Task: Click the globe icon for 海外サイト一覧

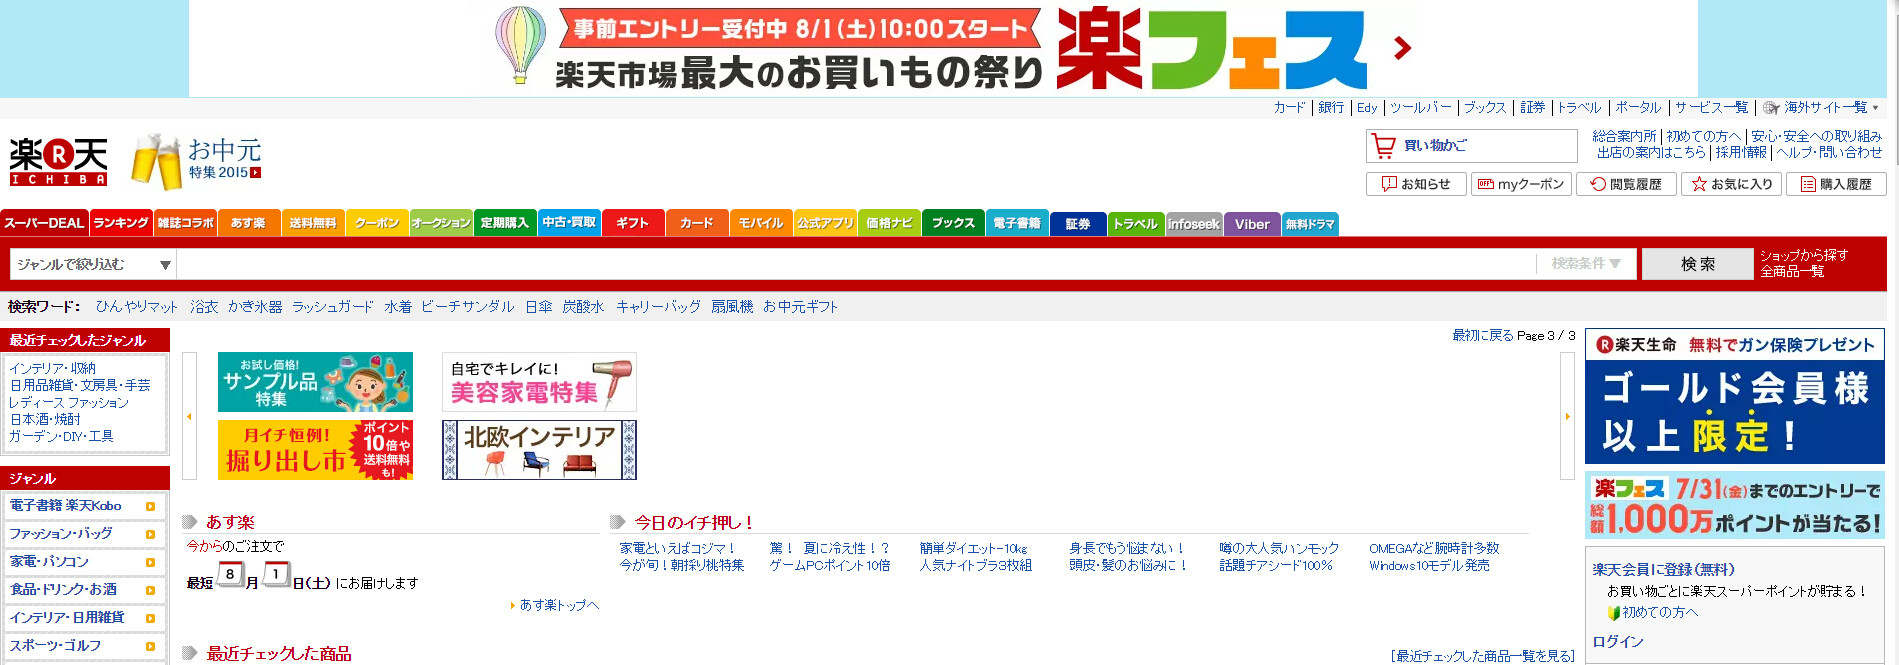Action: coord(1771,108)
